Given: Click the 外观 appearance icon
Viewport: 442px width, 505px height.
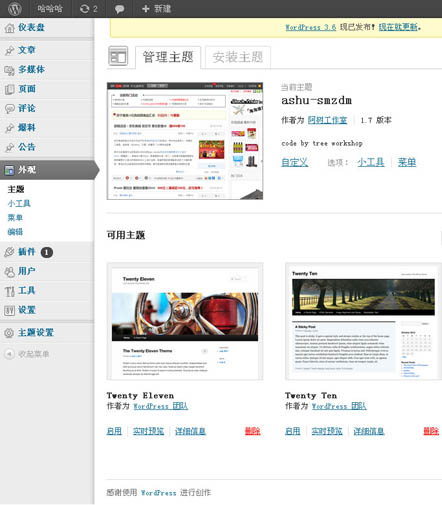Looking at the screenshot, I should (9, 170).
